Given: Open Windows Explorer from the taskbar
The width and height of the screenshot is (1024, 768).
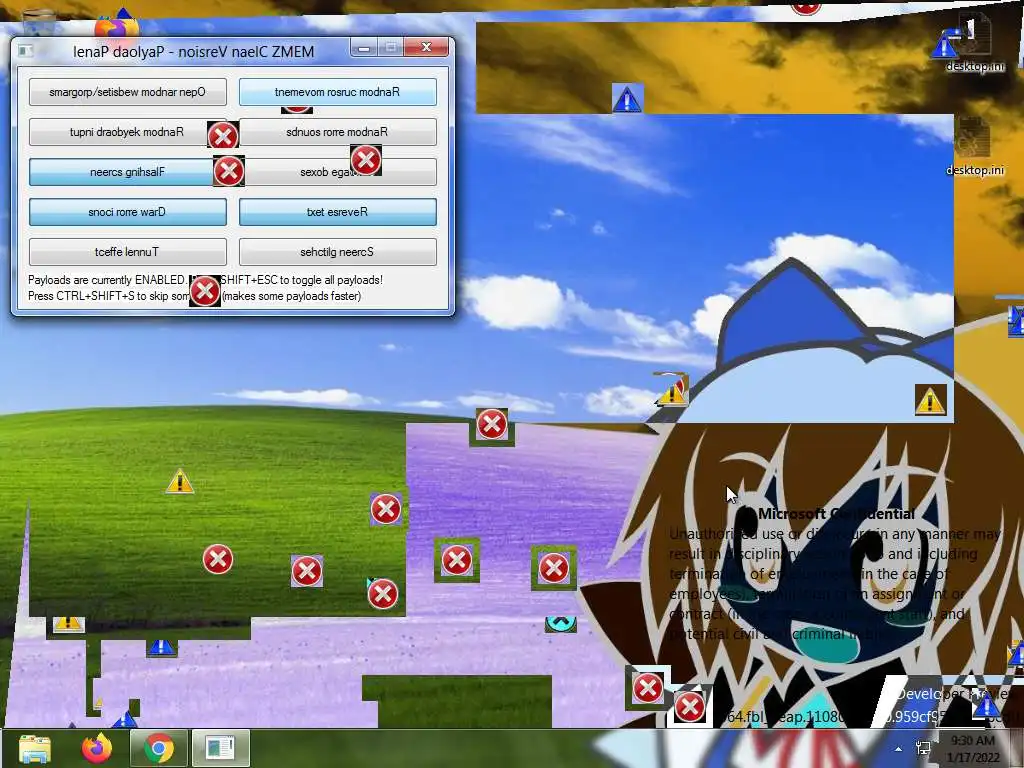Looking at the screenshot, I should [x=35, y=748].
